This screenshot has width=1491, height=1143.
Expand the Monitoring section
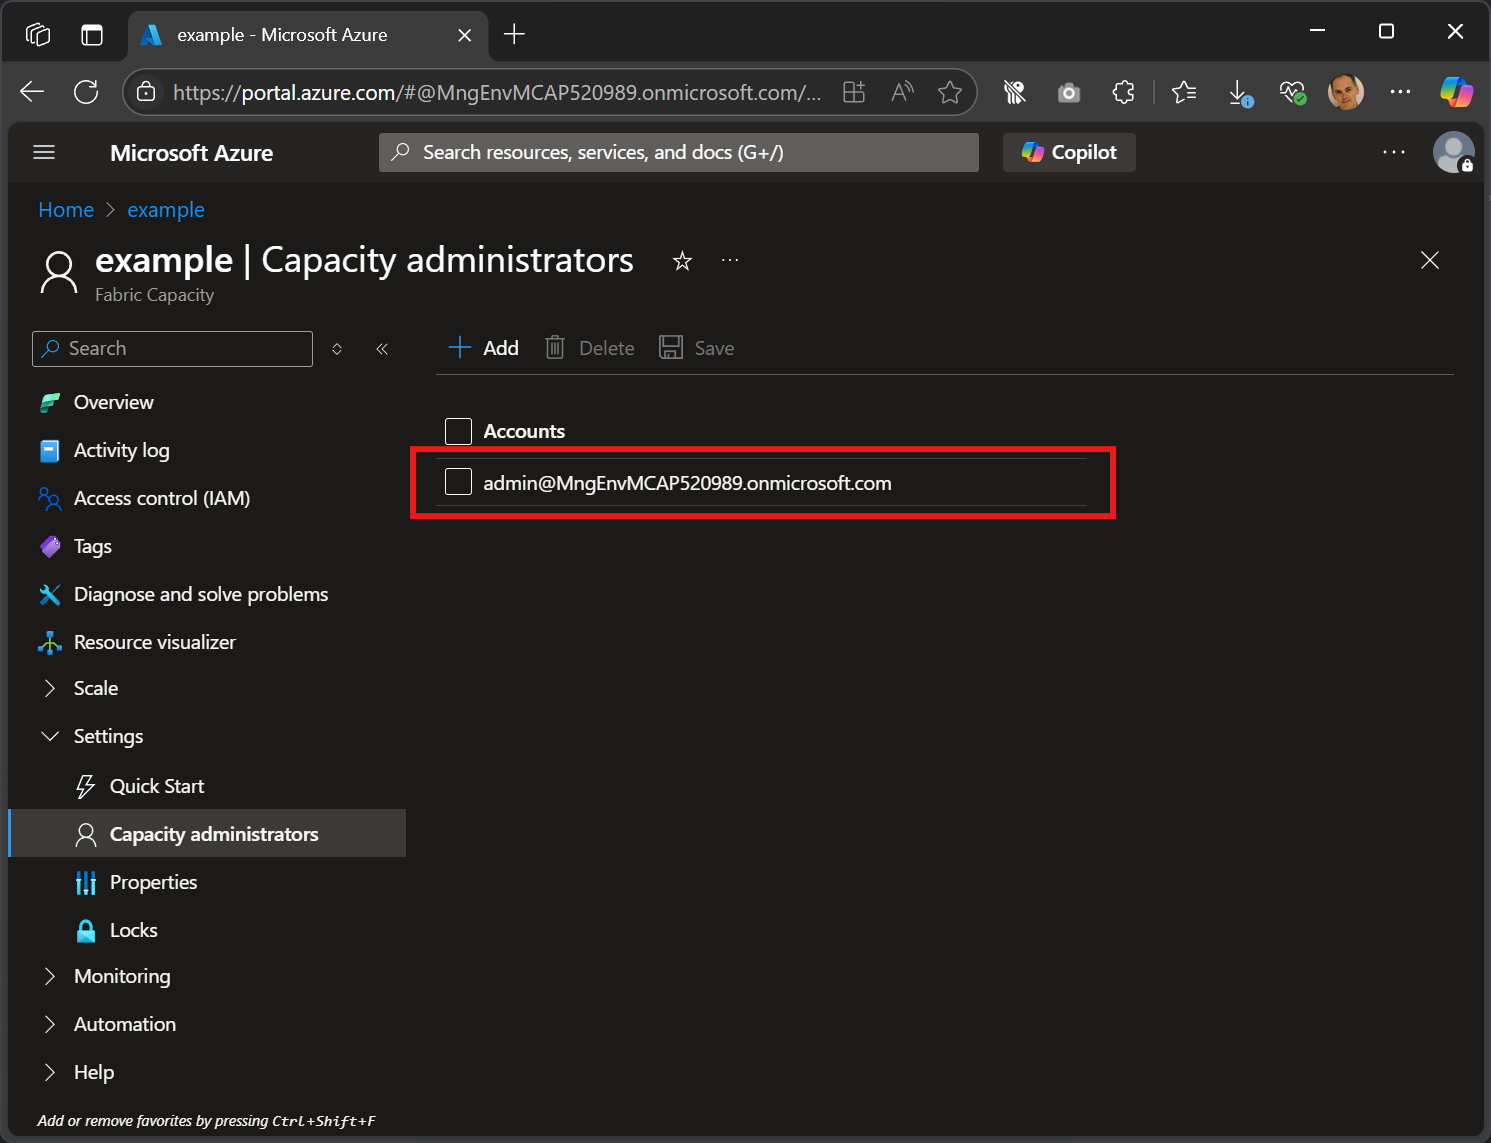(x=50, y=976)
